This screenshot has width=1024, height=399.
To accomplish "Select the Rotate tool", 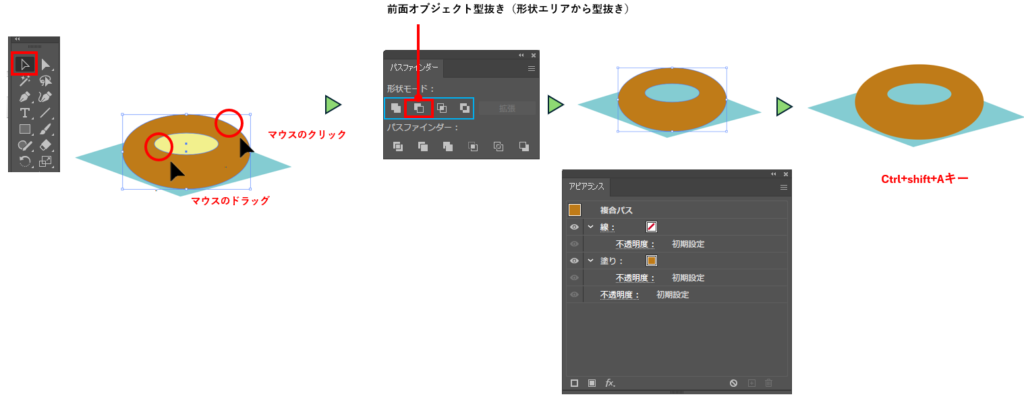I will coord(25,161).
